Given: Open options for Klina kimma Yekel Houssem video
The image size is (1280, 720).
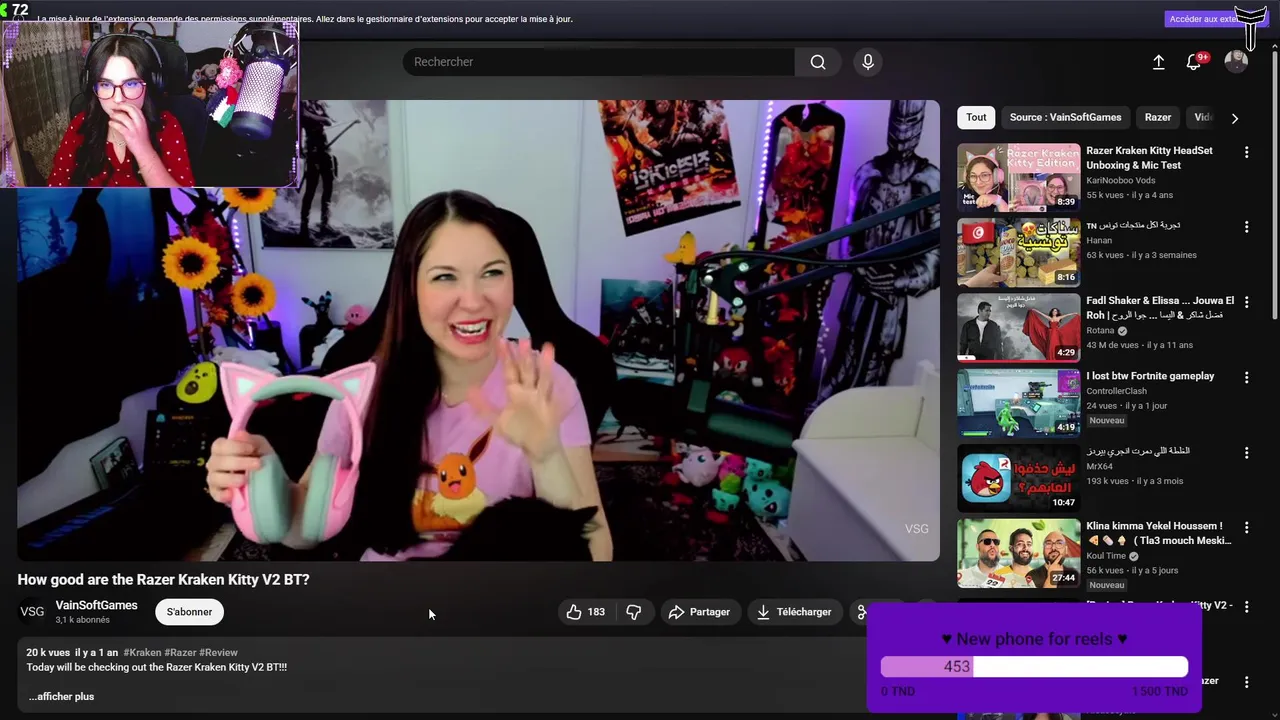Looking at the screenshot, I should click(x=1246, y=527).
